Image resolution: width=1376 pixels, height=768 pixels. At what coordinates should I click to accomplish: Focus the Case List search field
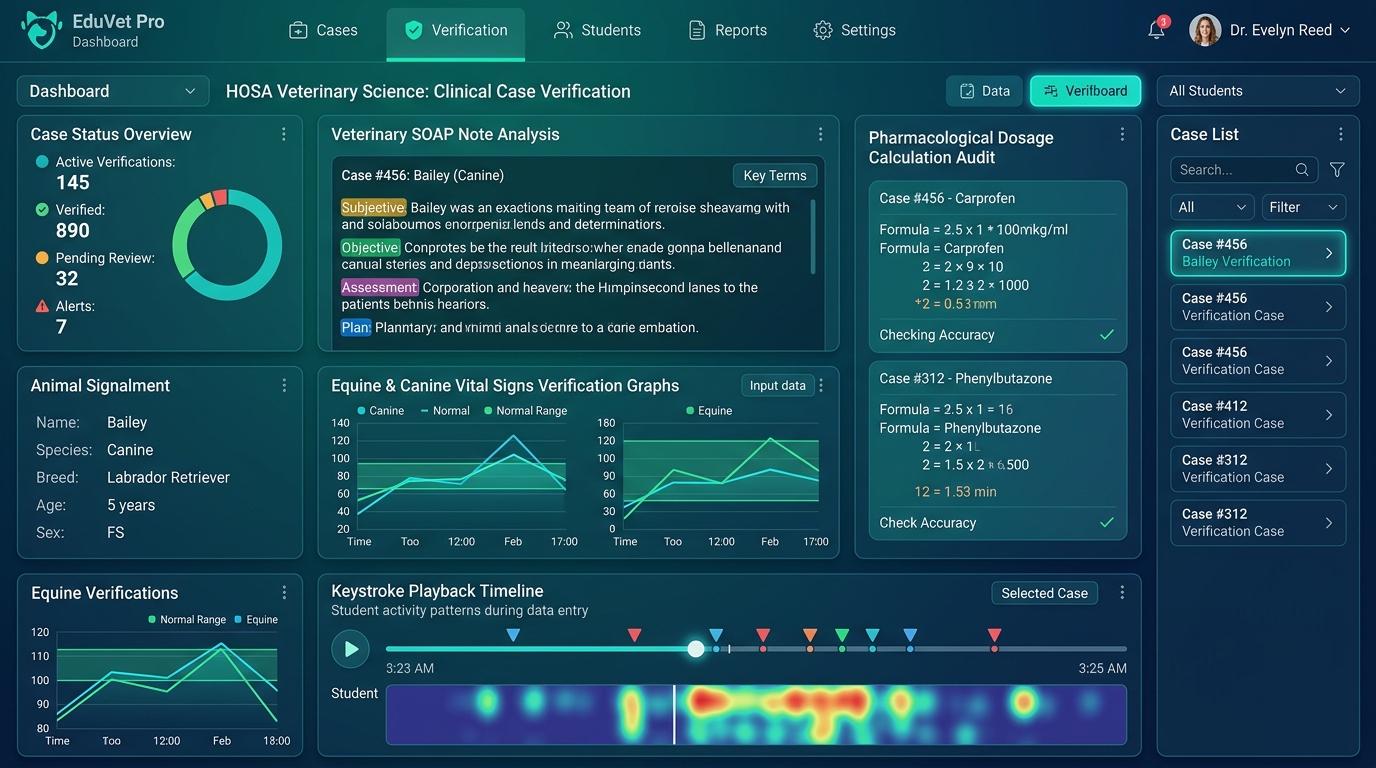click(1245, 170)
